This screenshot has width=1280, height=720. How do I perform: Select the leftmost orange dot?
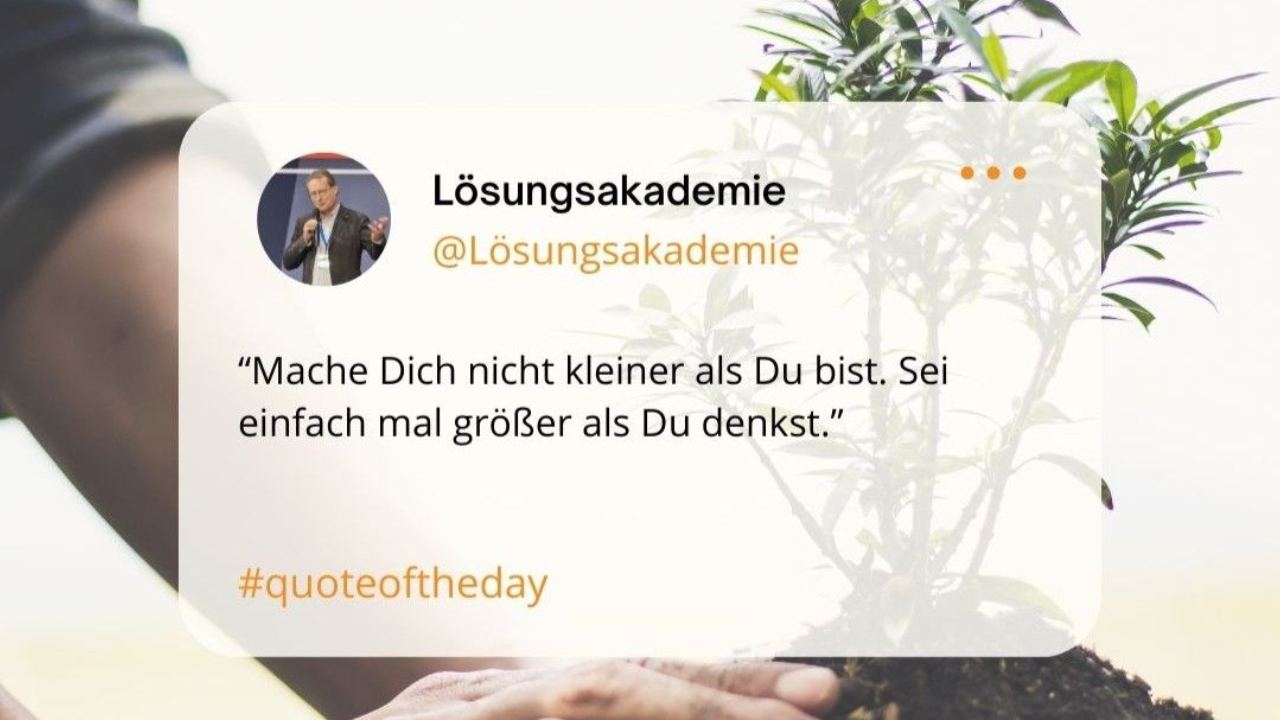pos(967,173)
